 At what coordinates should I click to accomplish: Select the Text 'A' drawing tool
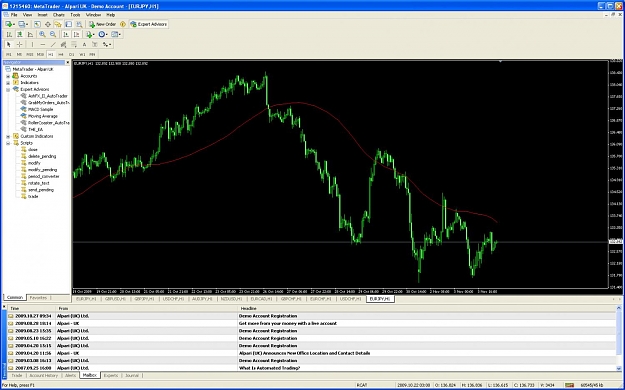tap(84, 44)
